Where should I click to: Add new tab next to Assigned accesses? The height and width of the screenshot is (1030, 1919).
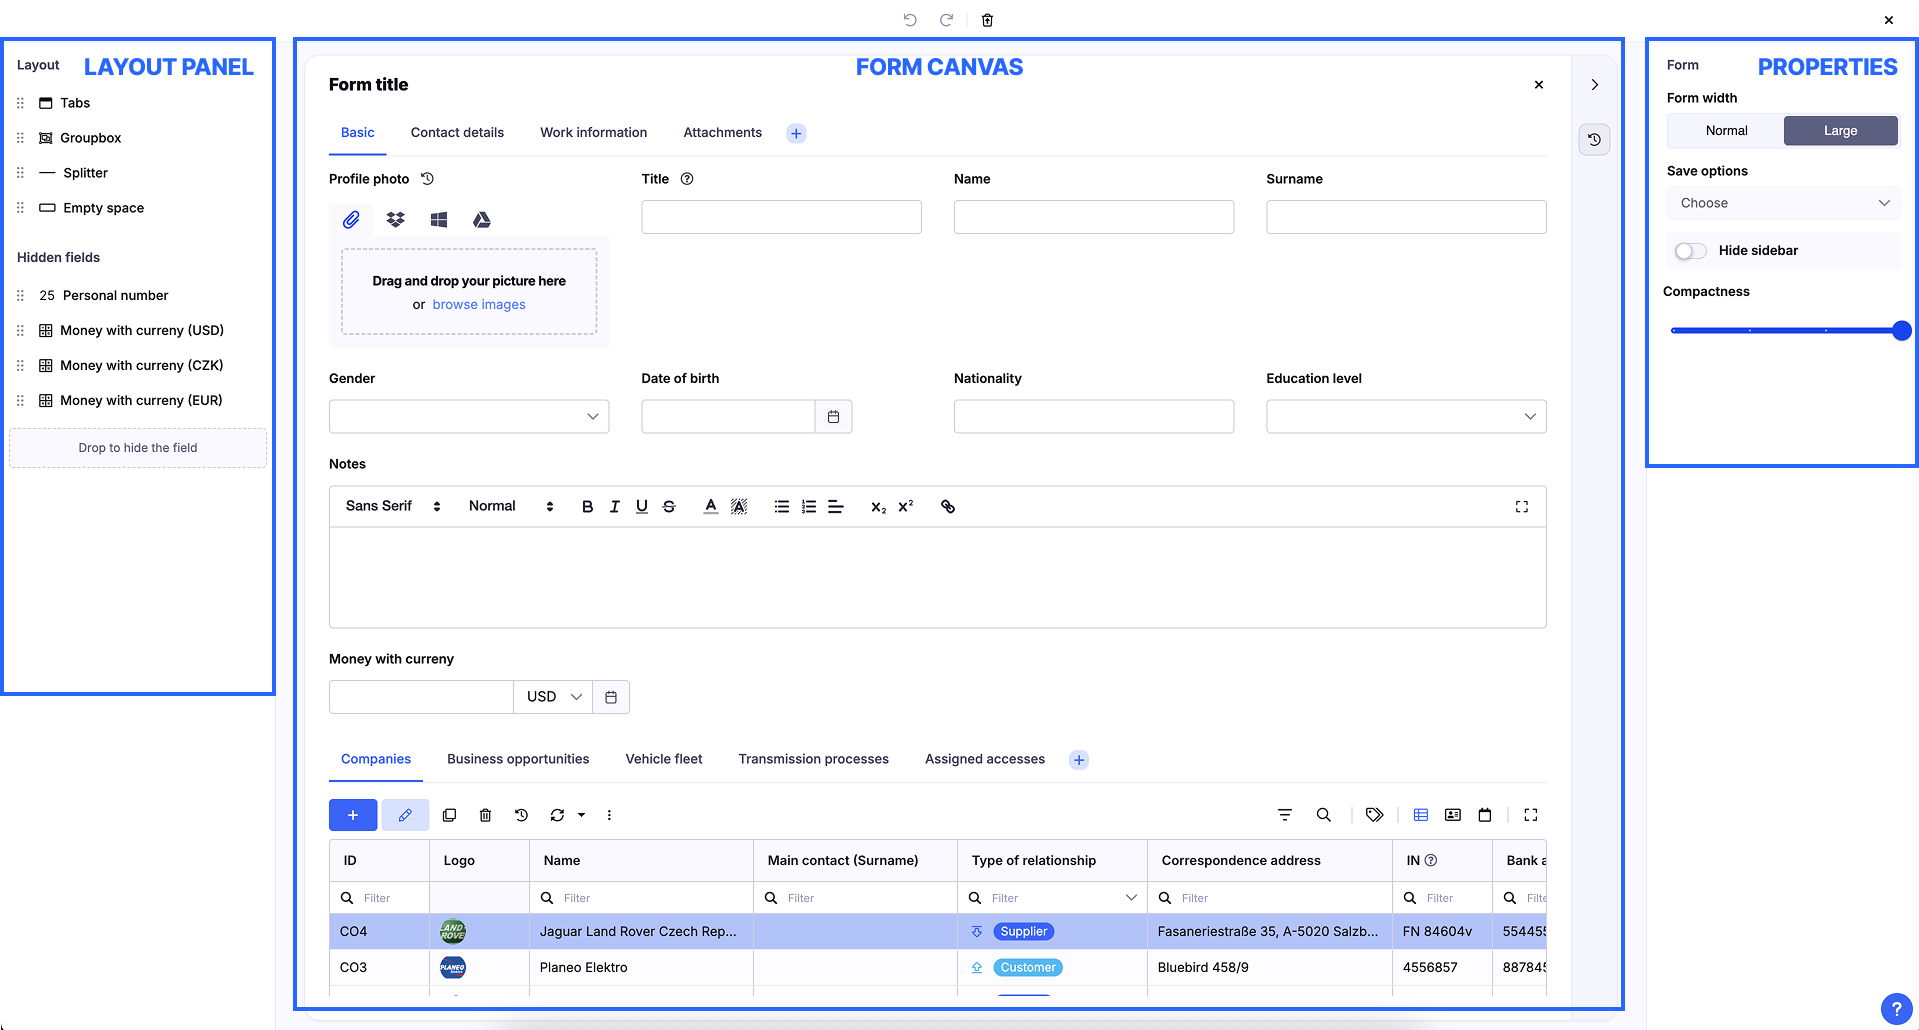point(1079,760)
